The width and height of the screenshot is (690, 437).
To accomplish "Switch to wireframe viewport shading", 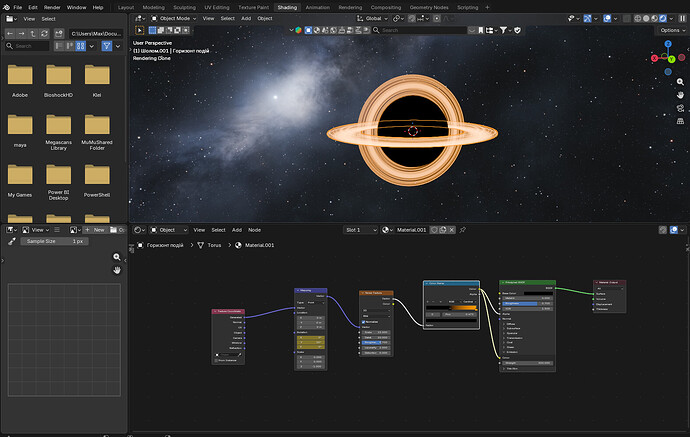I will point(638,18).
